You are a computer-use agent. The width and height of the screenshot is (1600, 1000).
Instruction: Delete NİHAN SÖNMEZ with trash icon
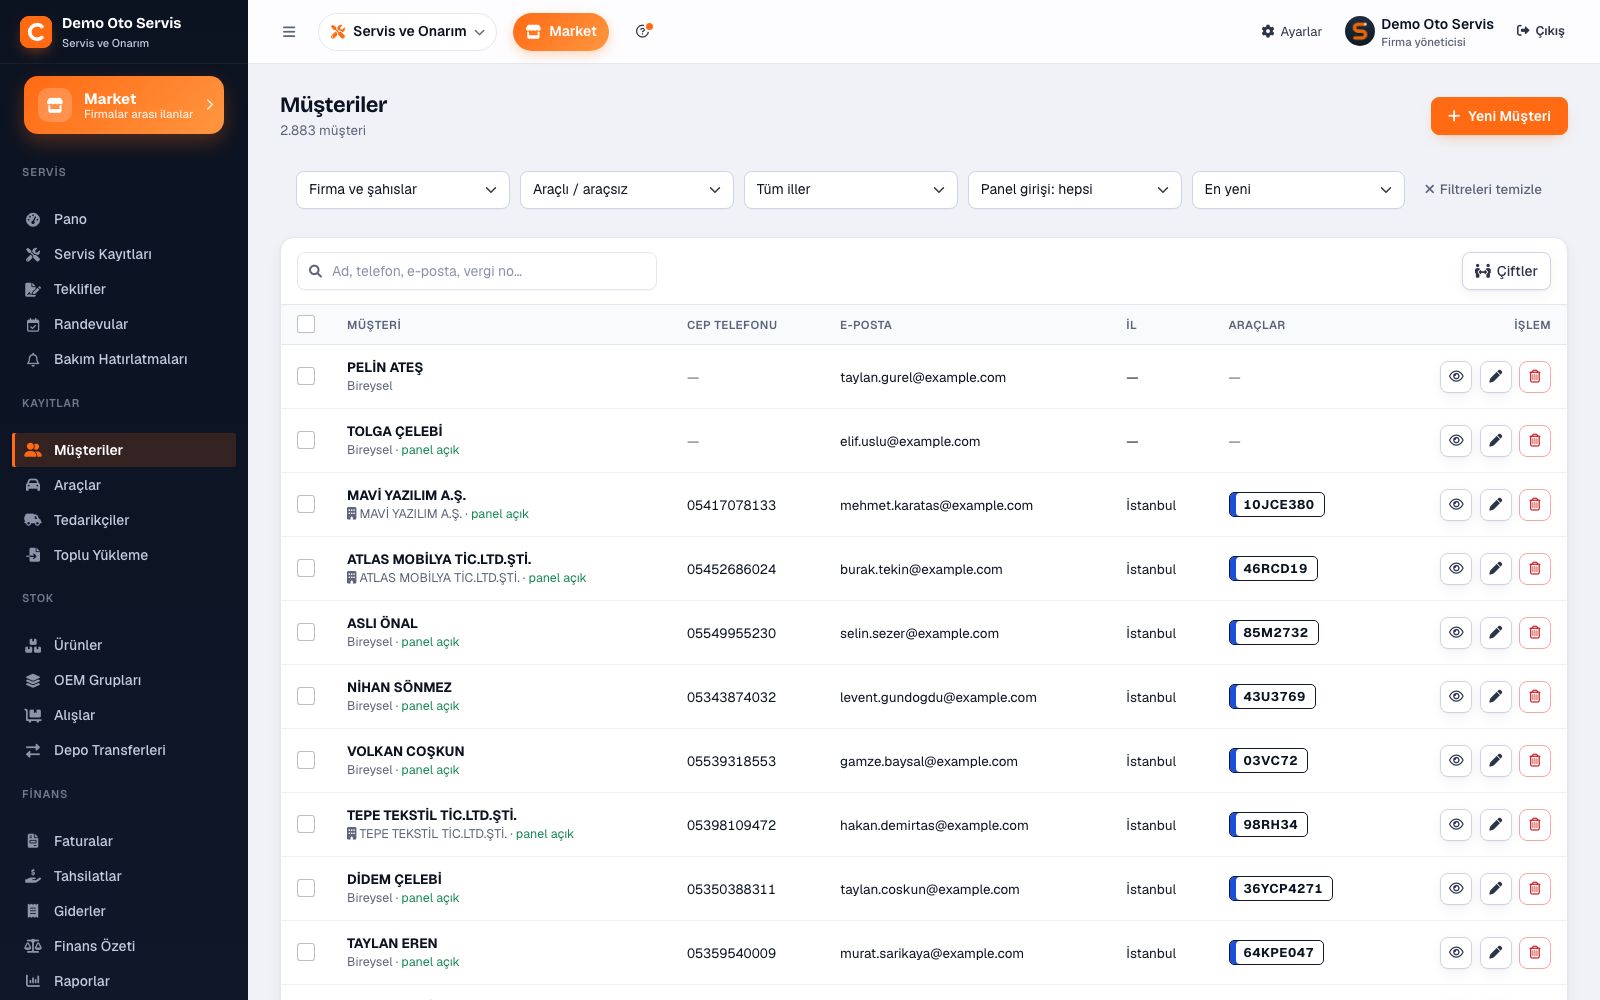pos(1535,697)
